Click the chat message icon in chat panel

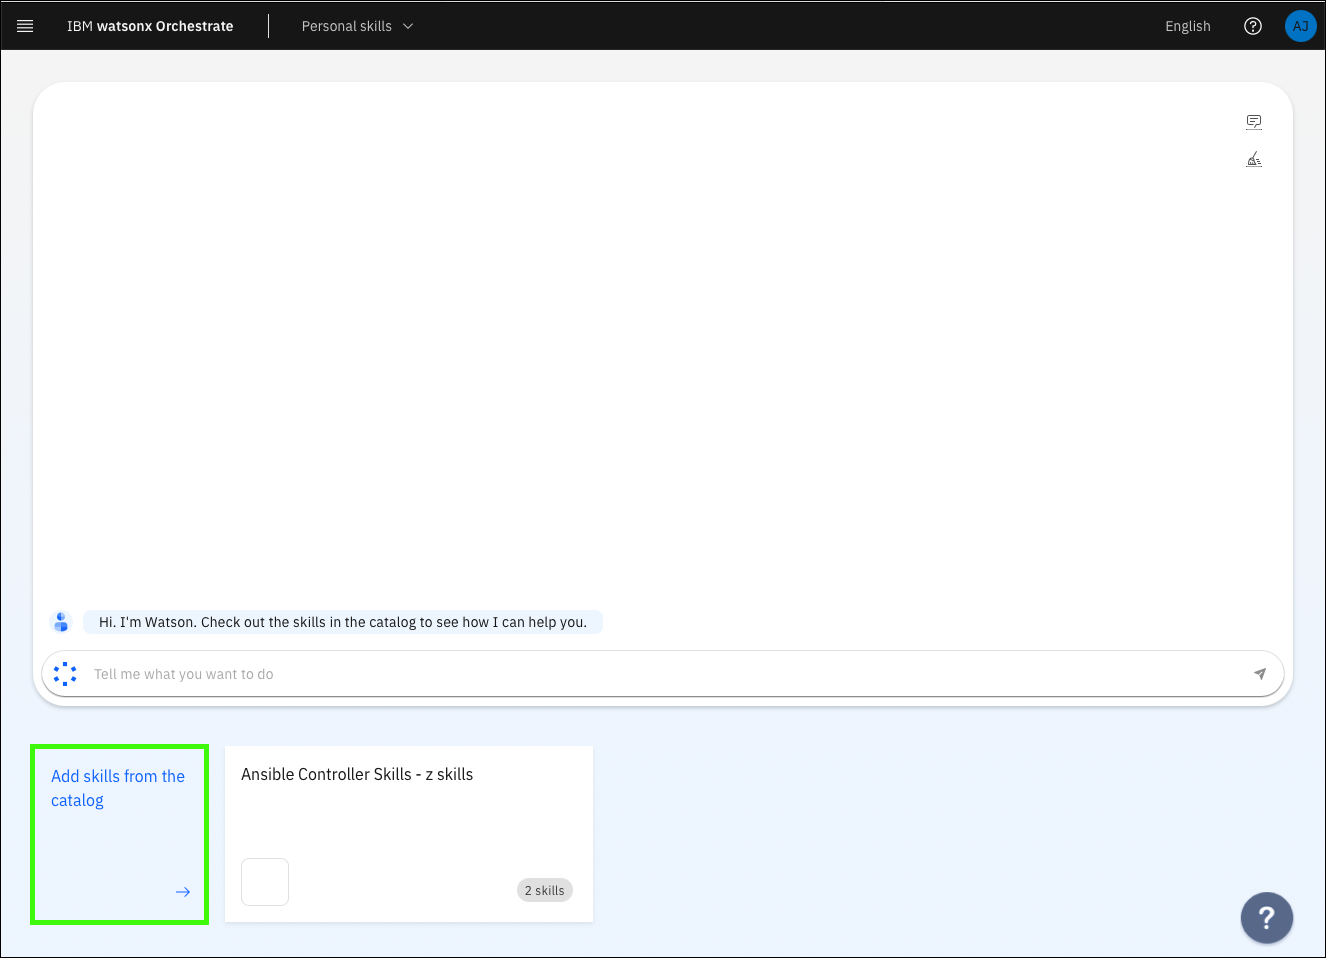coord(1253,122)
